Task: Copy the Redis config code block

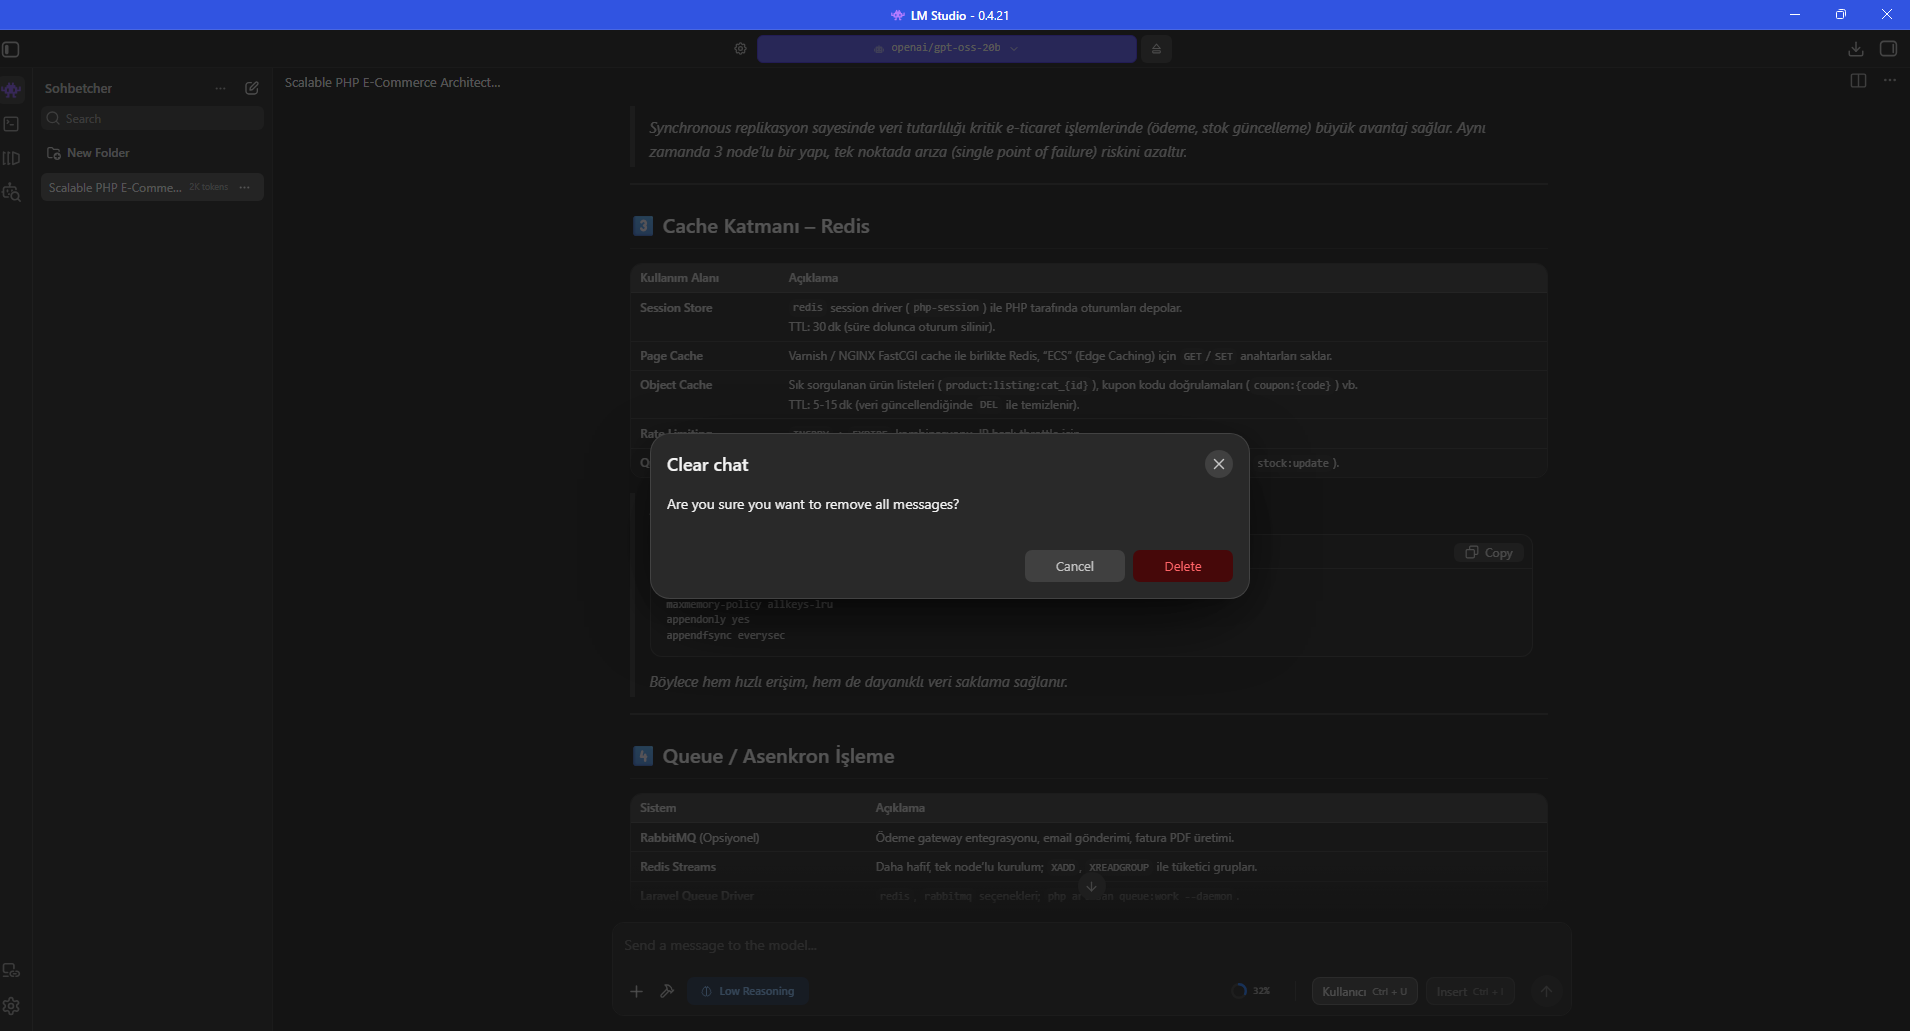Action: 1489,553
